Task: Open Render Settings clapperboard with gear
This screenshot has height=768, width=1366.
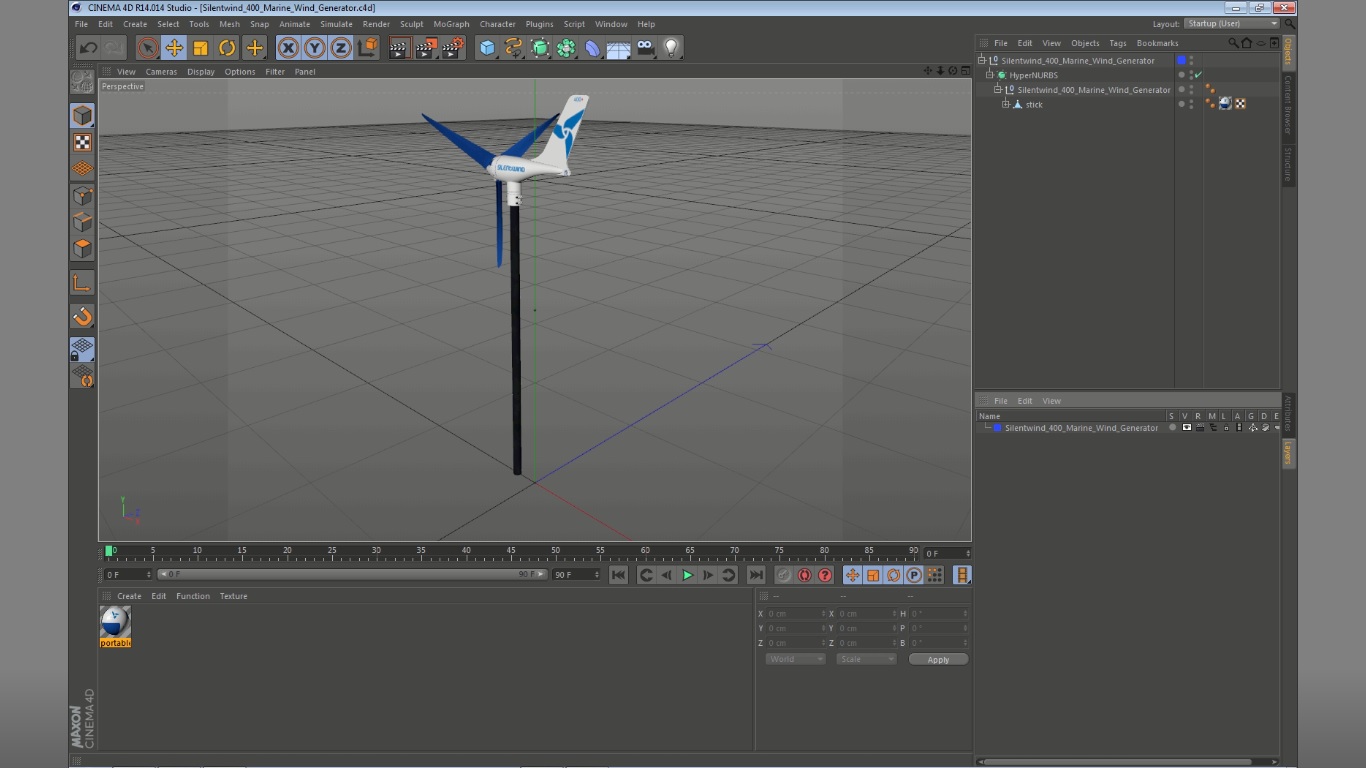Action: [453, 47]
